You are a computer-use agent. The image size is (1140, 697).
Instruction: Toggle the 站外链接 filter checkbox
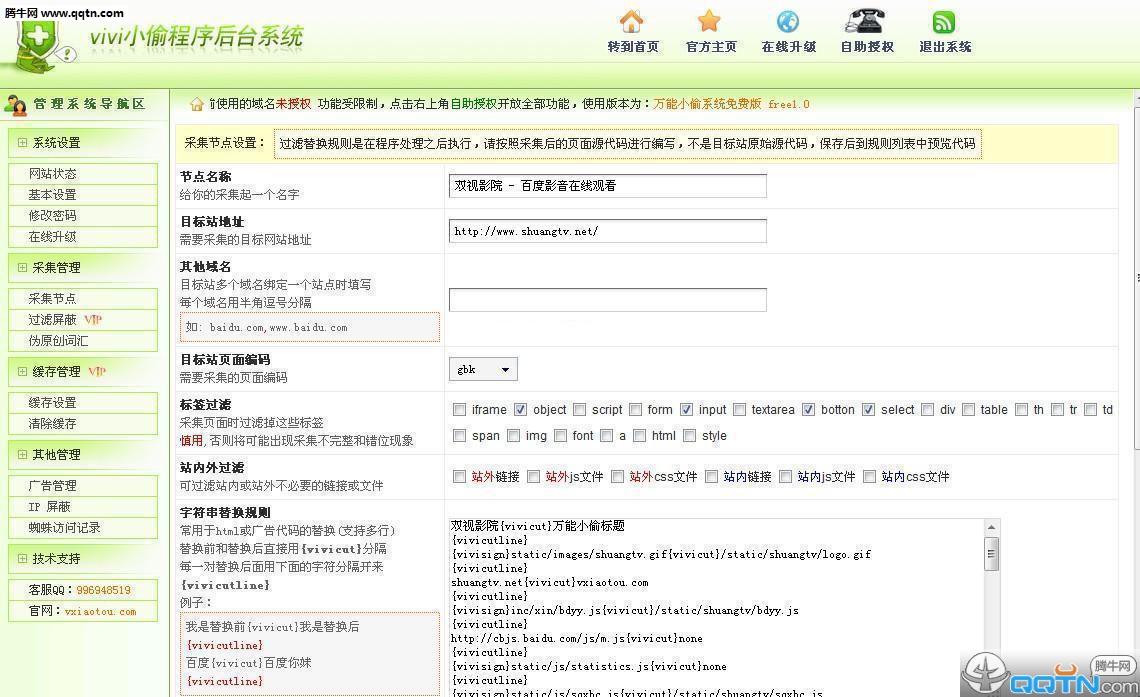[x=460, y=477]
